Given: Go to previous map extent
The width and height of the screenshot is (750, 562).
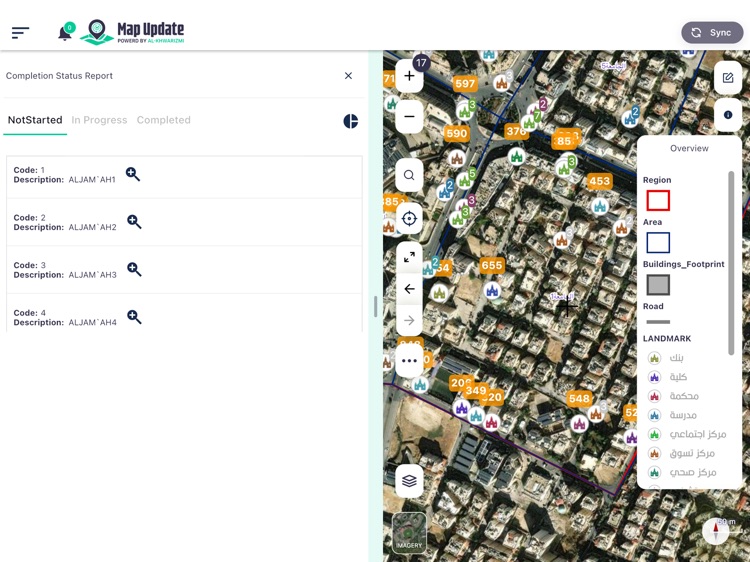Looking at the screenshot, I should pyautogui.click(x=409, y=289).
